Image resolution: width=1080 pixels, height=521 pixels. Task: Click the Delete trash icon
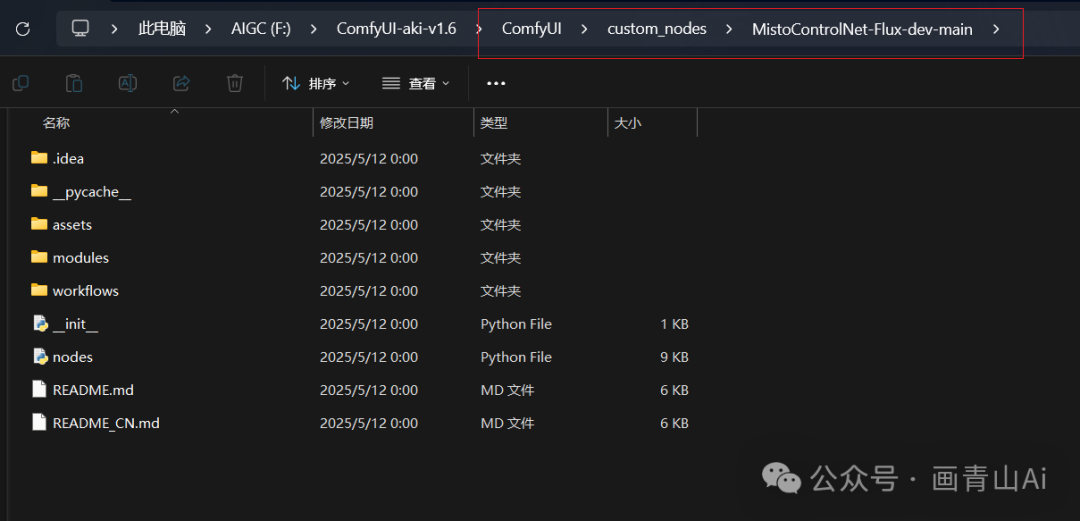[x=235, y=83]
